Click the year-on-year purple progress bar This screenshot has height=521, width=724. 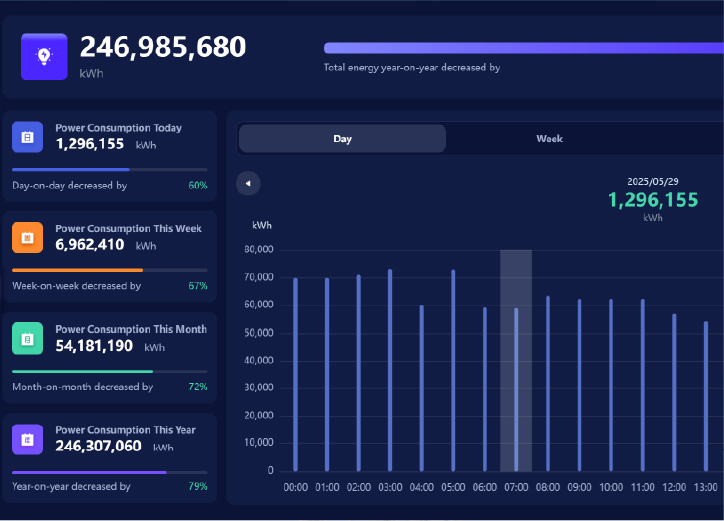[109, 472]
